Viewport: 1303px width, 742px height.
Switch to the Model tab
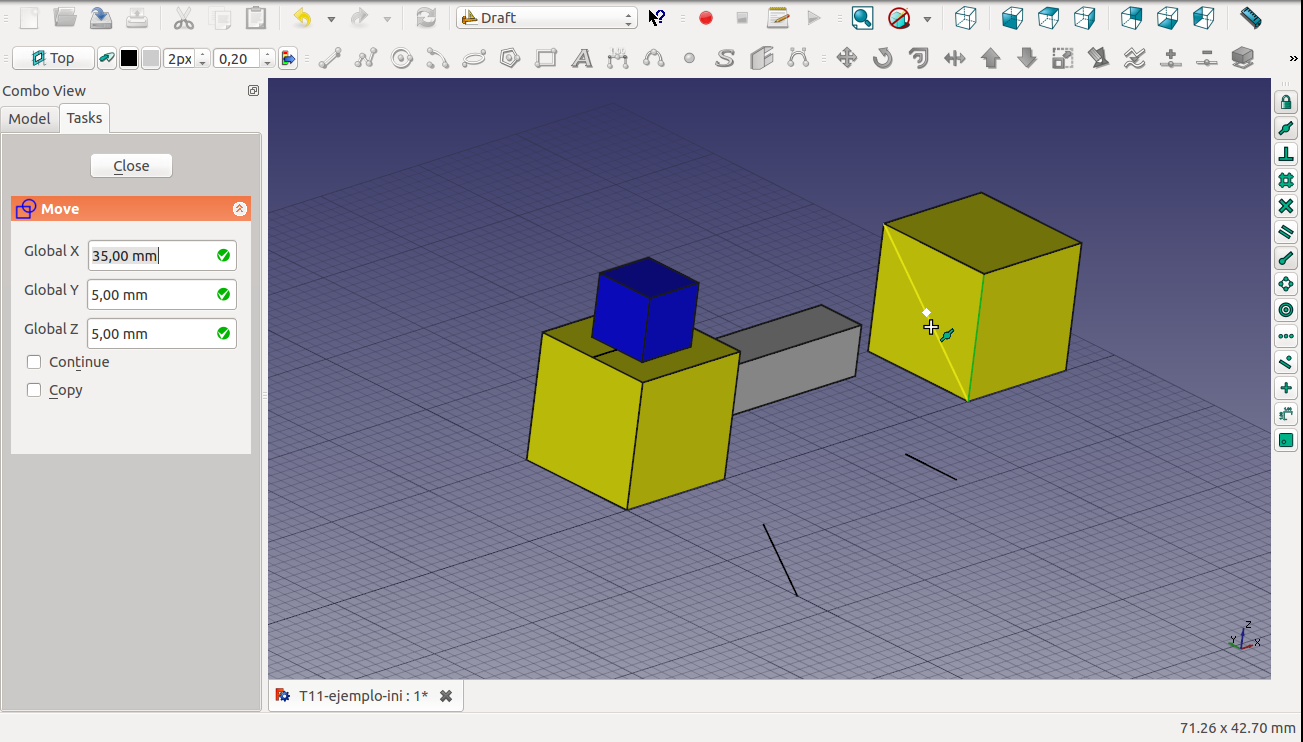pyautogui.click(x=29, y=118)
